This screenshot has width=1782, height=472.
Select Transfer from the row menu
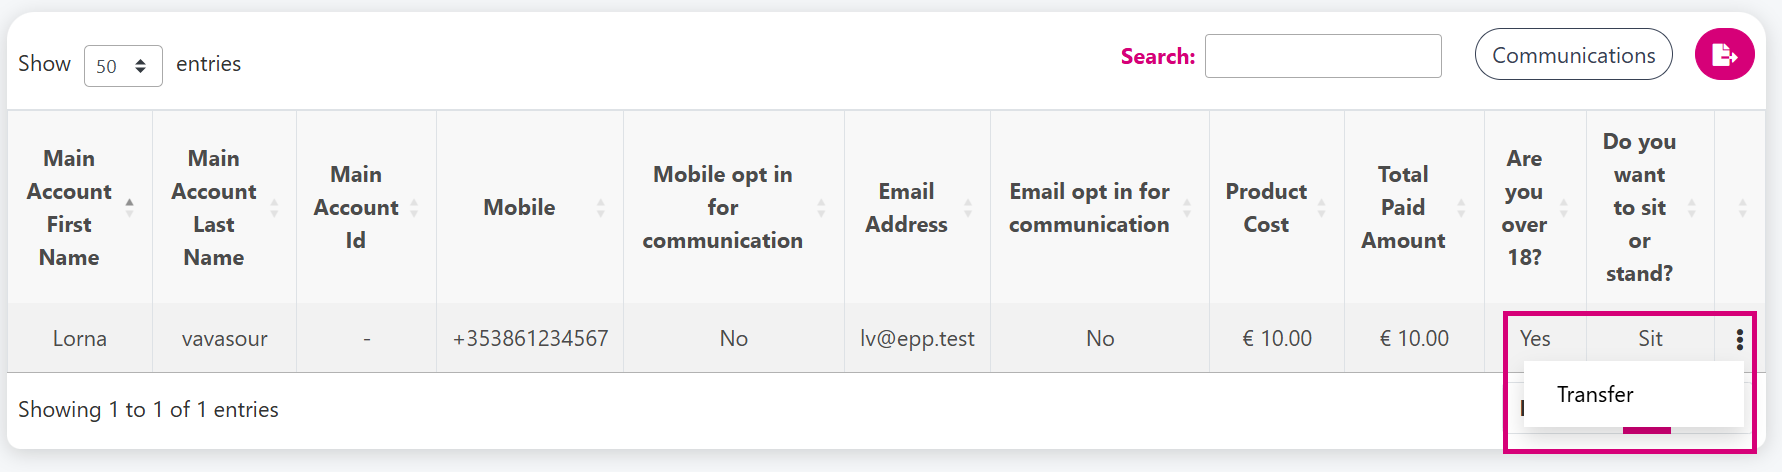click(1595, 394)
